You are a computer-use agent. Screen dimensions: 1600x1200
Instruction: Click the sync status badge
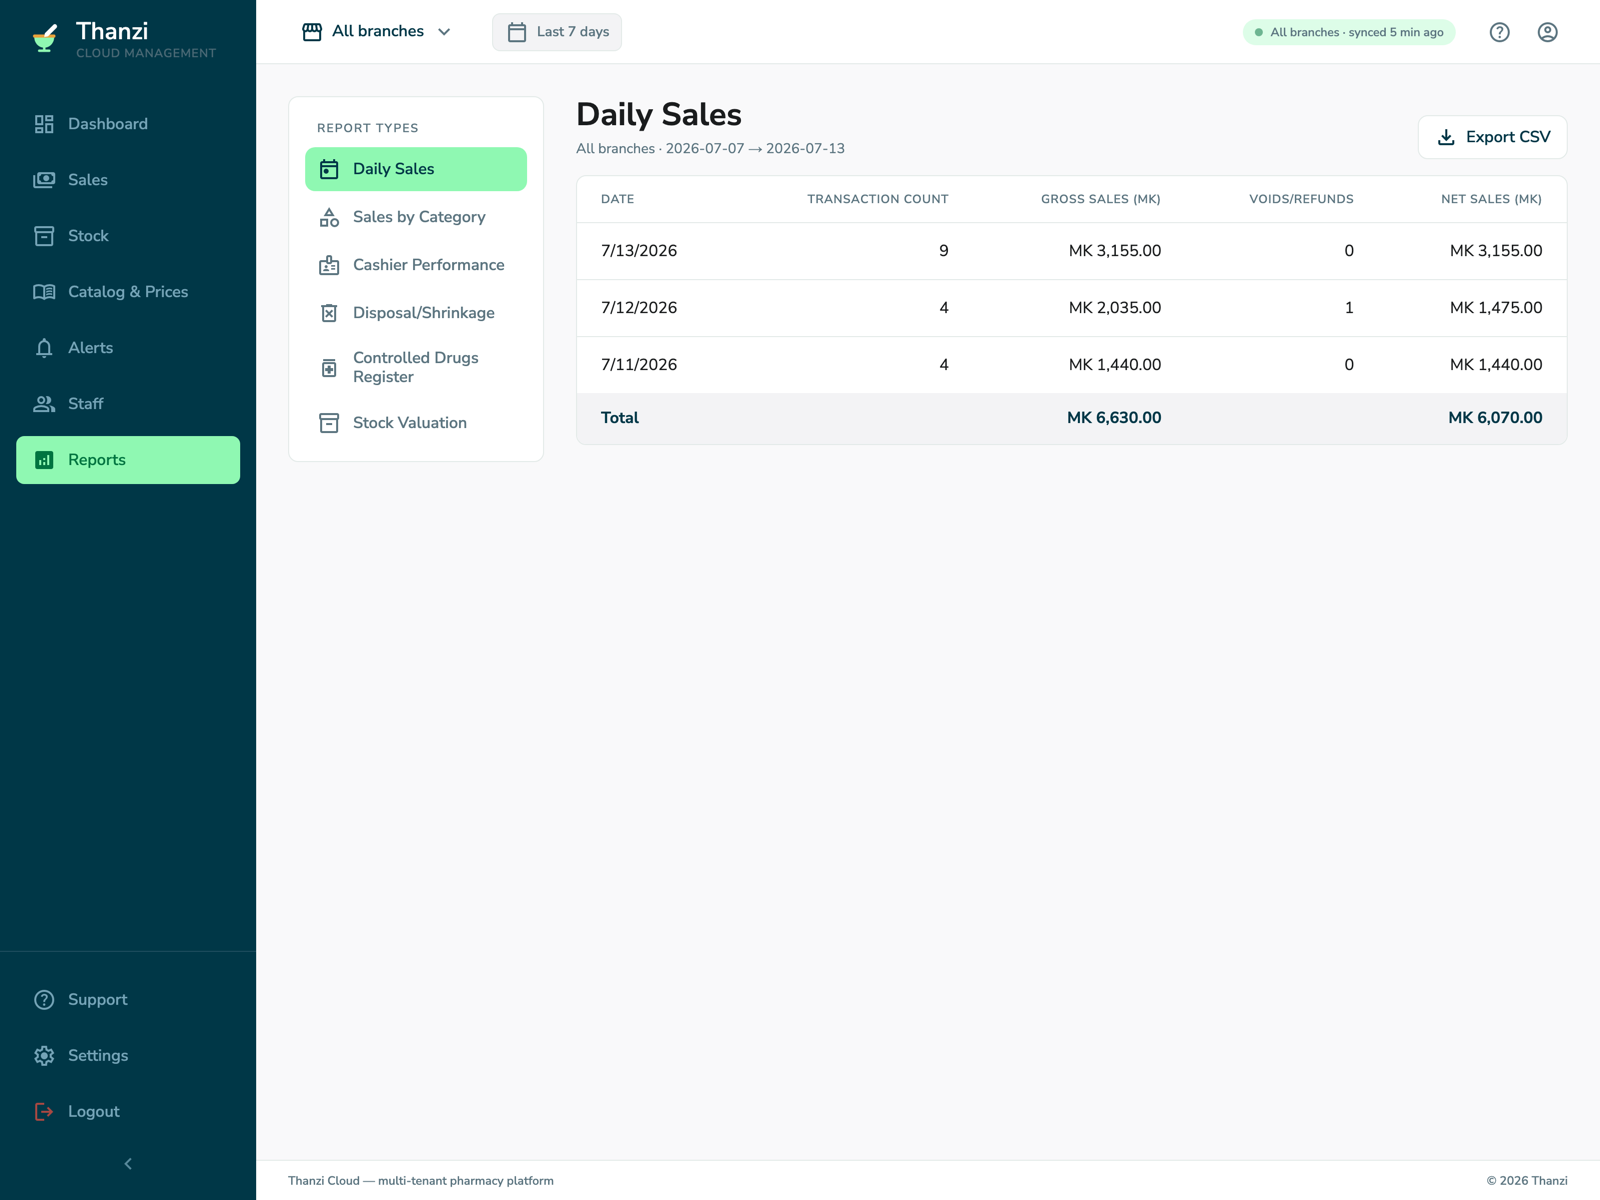1349,32
